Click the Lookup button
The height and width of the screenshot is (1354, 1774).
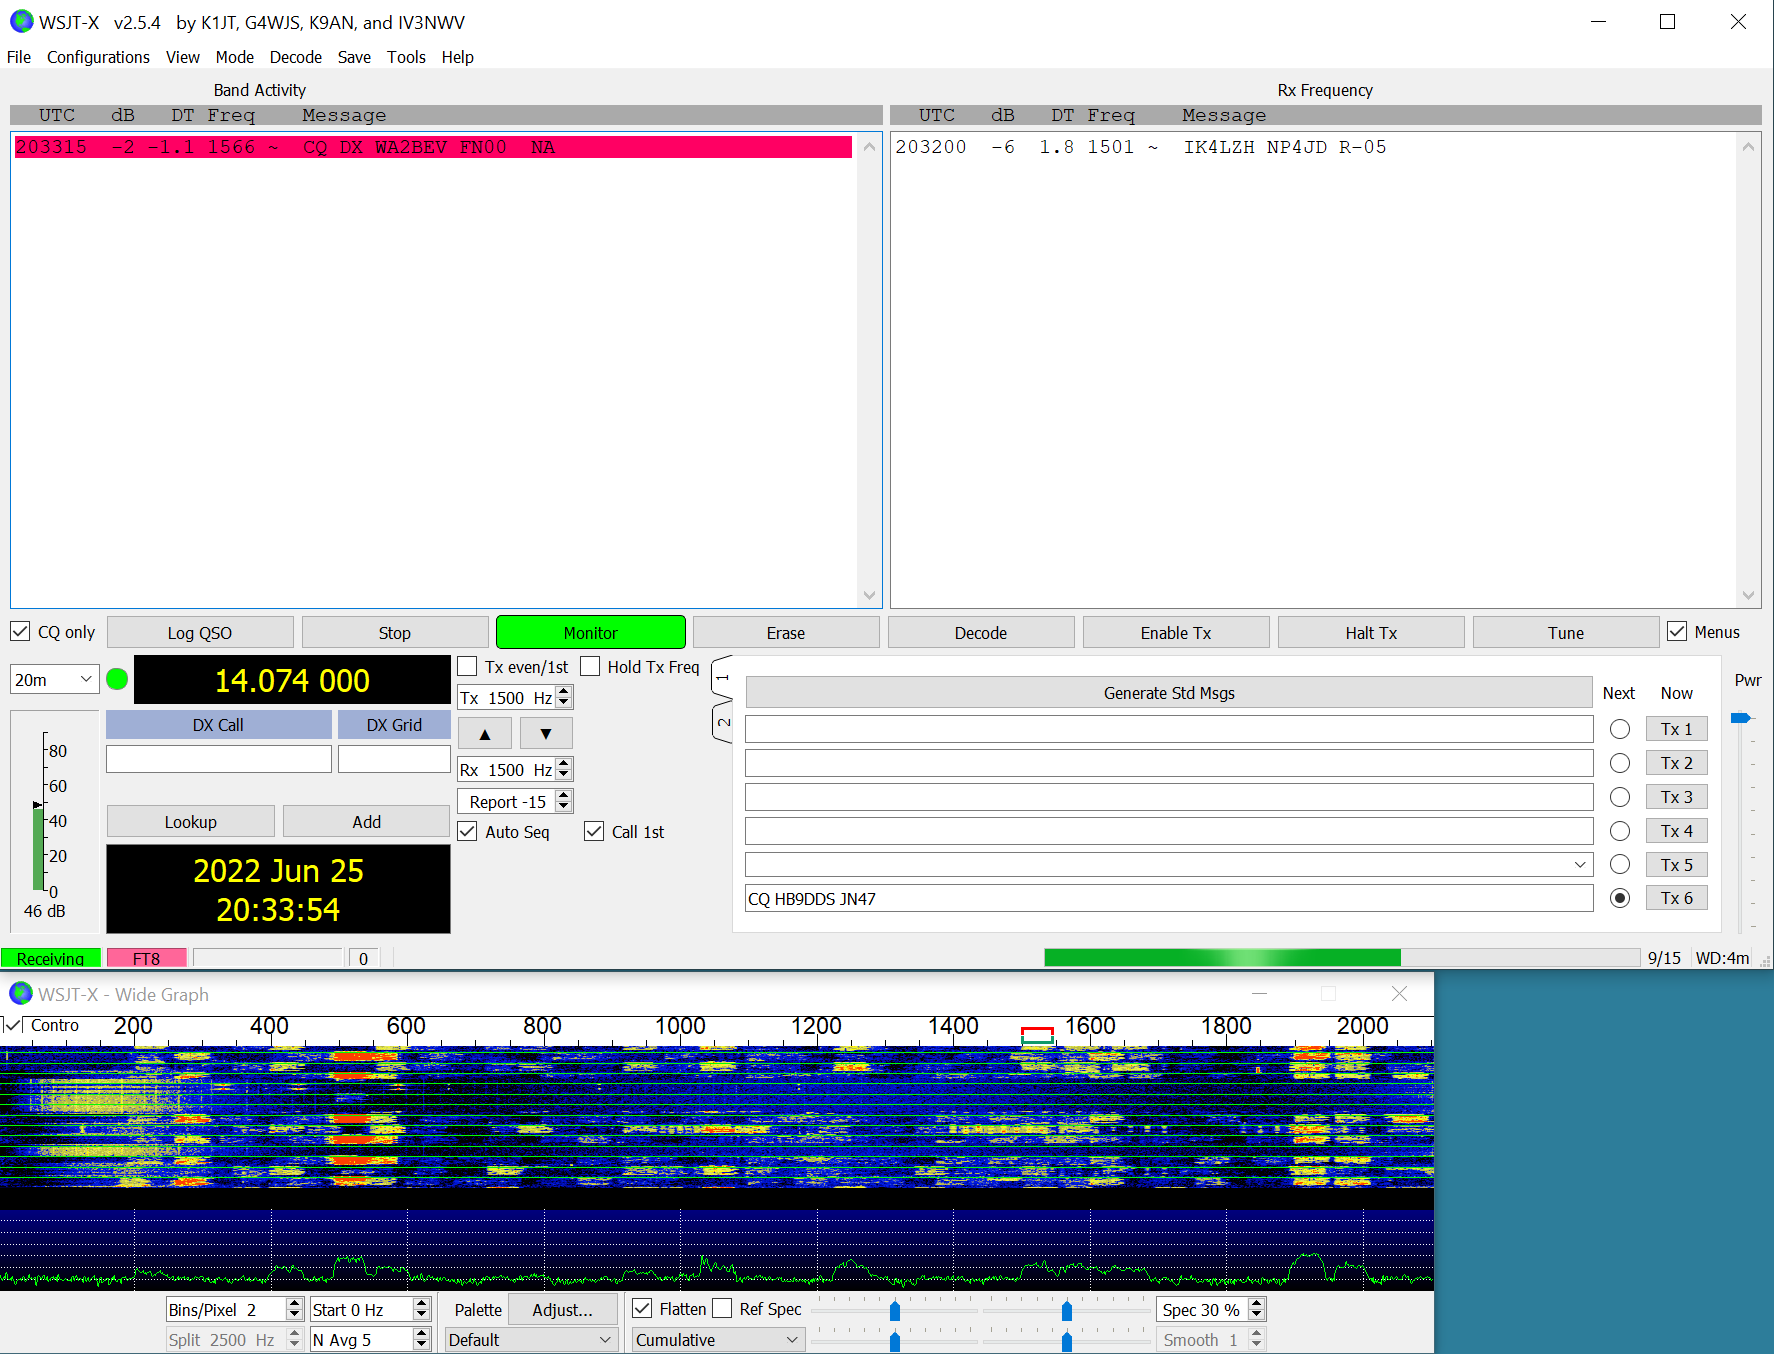point(190,821)
